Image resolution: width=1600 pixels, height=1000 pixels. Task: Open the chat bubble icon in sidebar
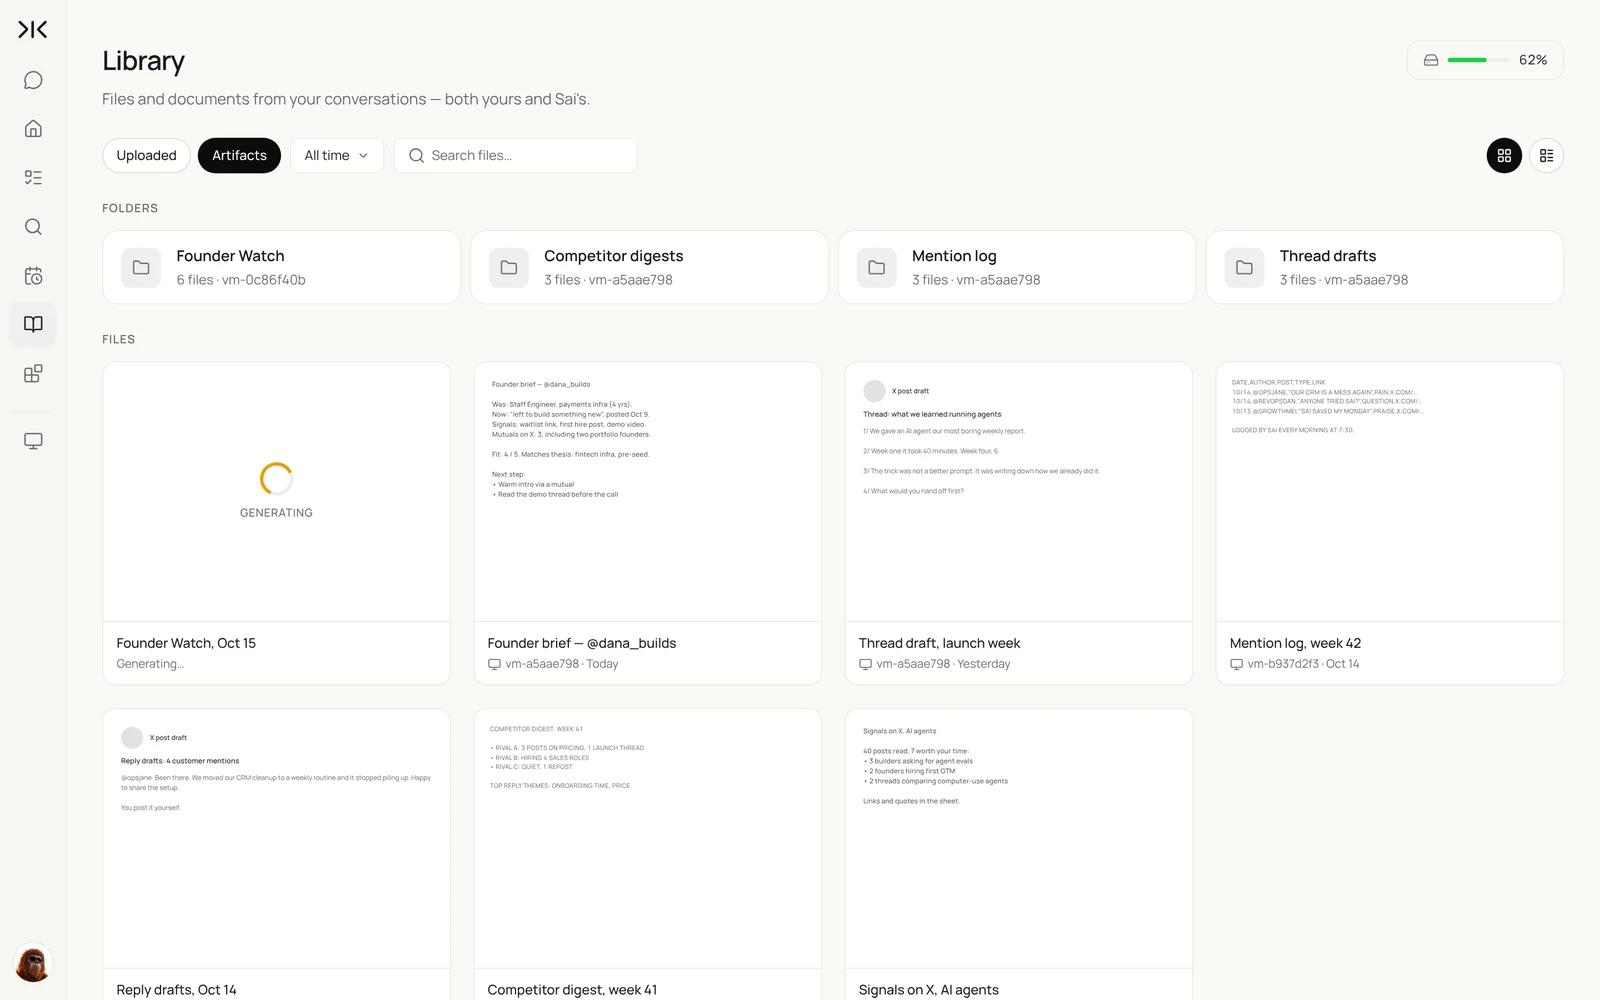point(33,80)
